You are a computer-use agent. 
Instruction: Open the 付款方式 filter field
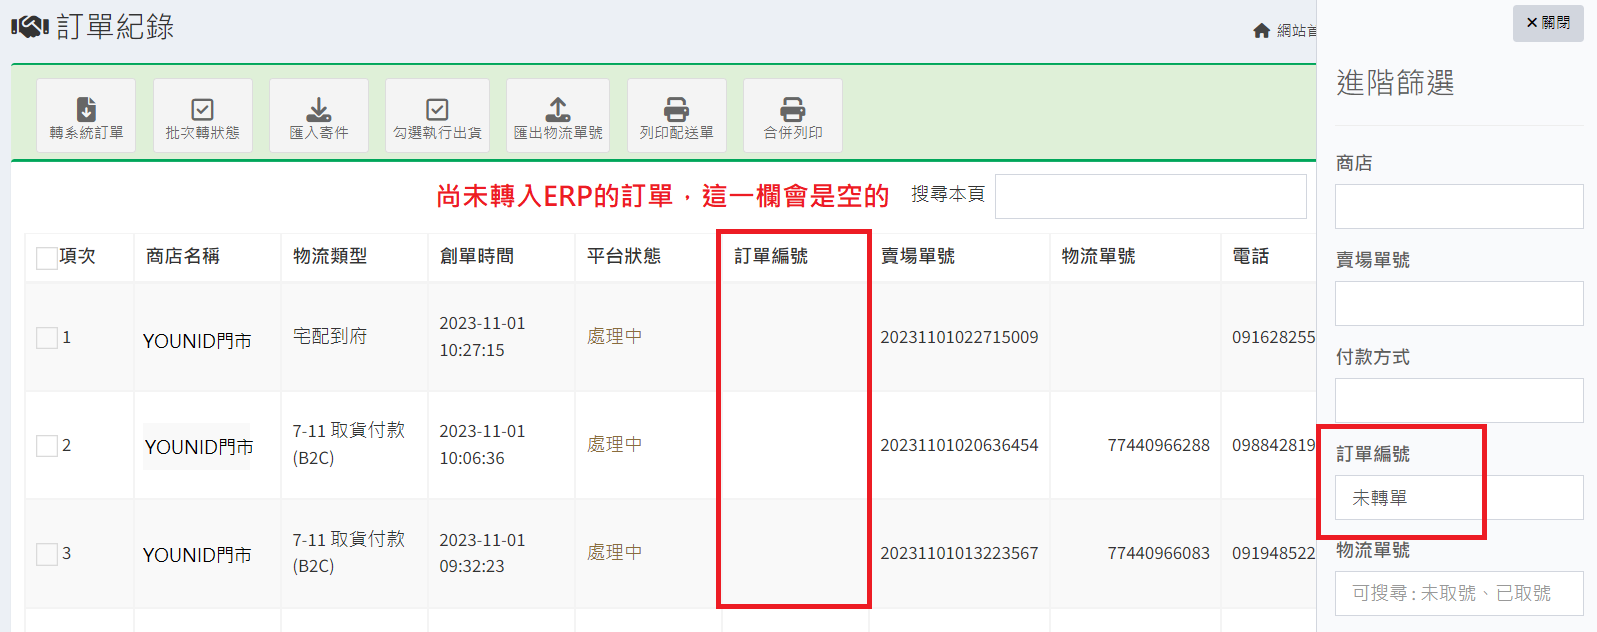coord(1458,400)
